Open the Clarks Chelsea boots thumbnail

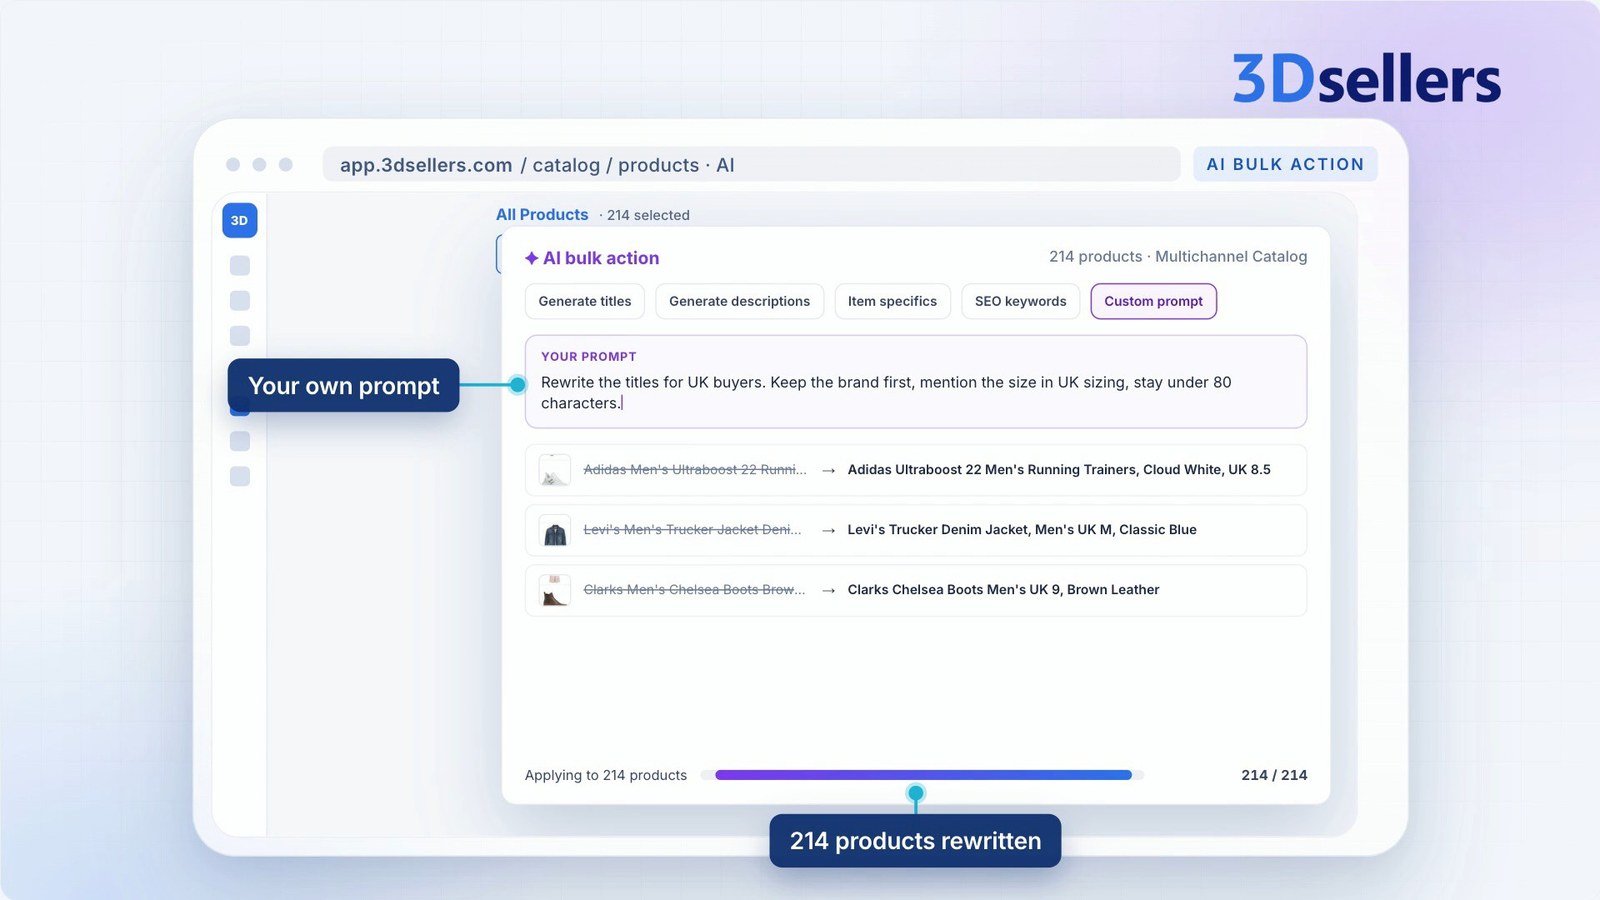[555, 590]
